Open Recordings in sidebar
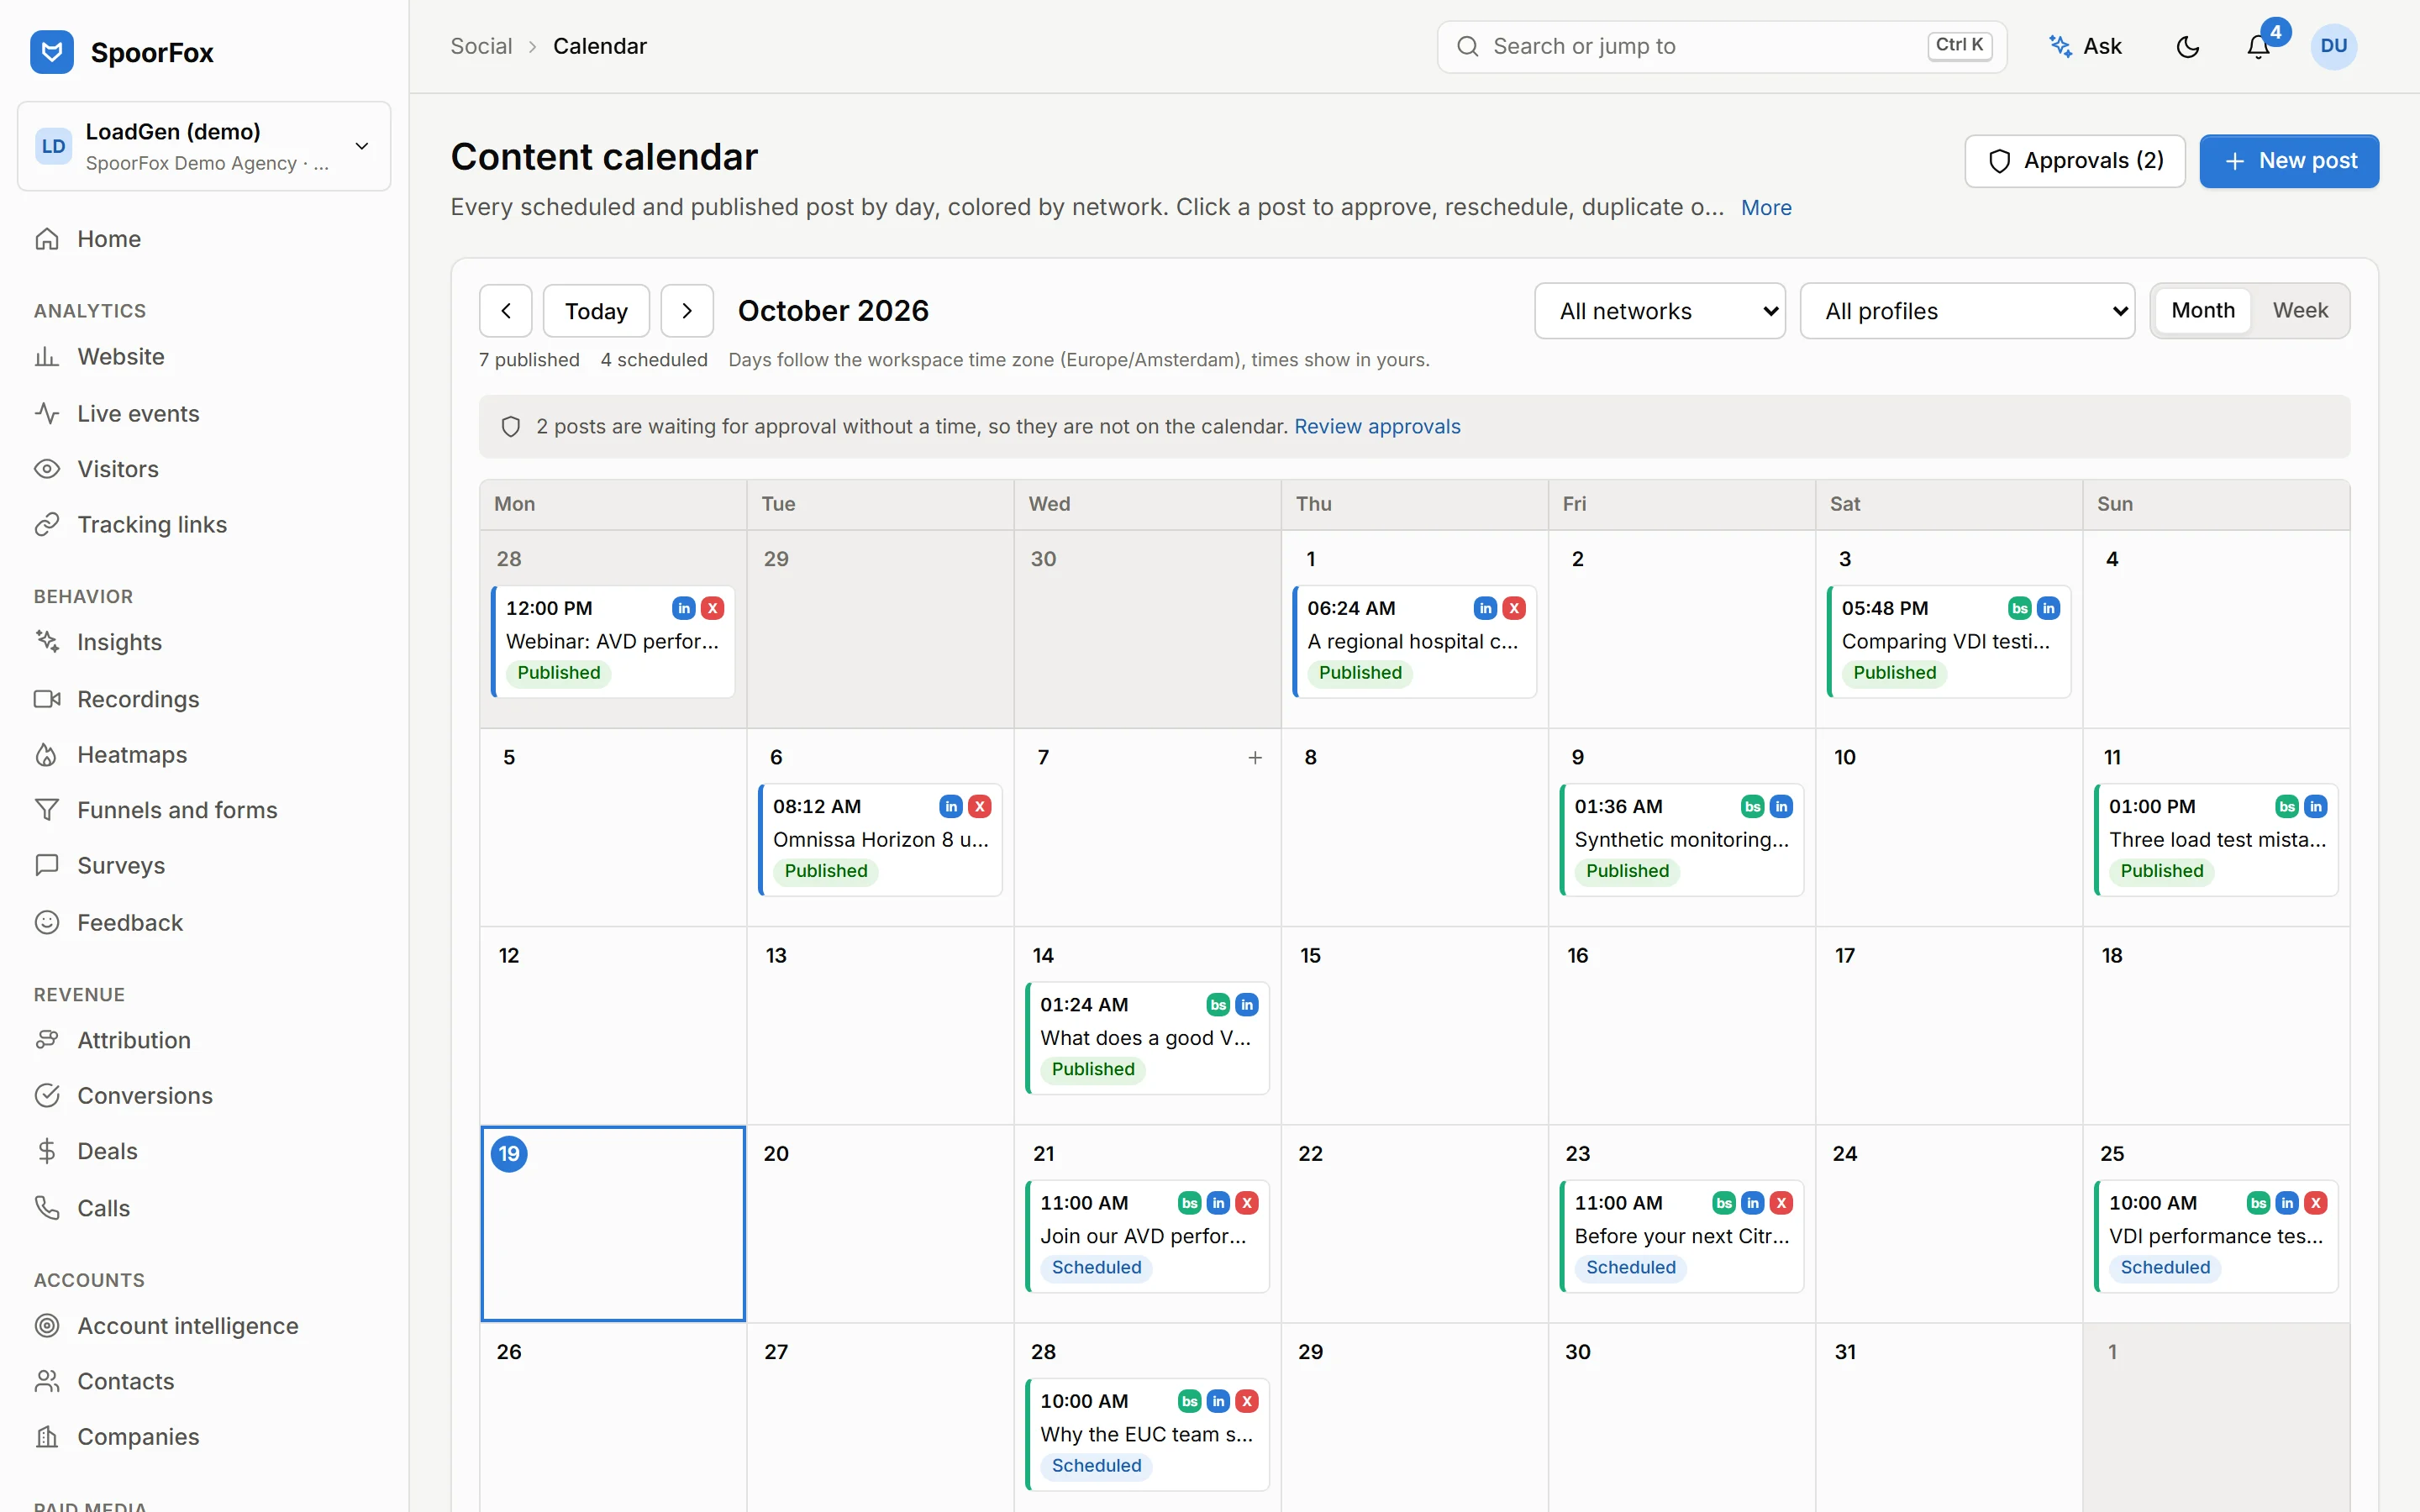 204,699
